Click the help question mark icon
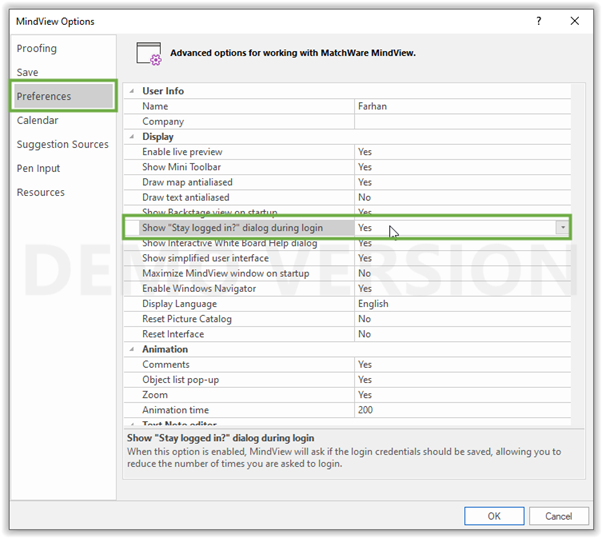This screenshot has height=538, width=602. [x=539, y=21]
